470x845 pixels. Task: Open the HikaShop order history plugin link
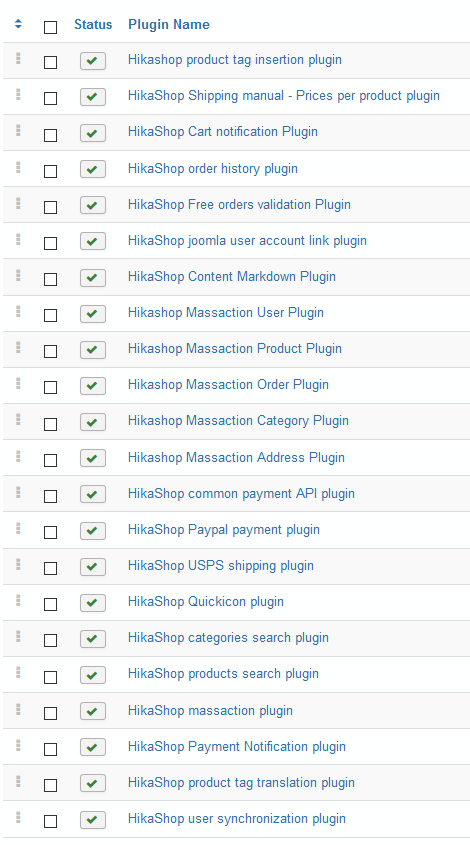coord(212,169)
